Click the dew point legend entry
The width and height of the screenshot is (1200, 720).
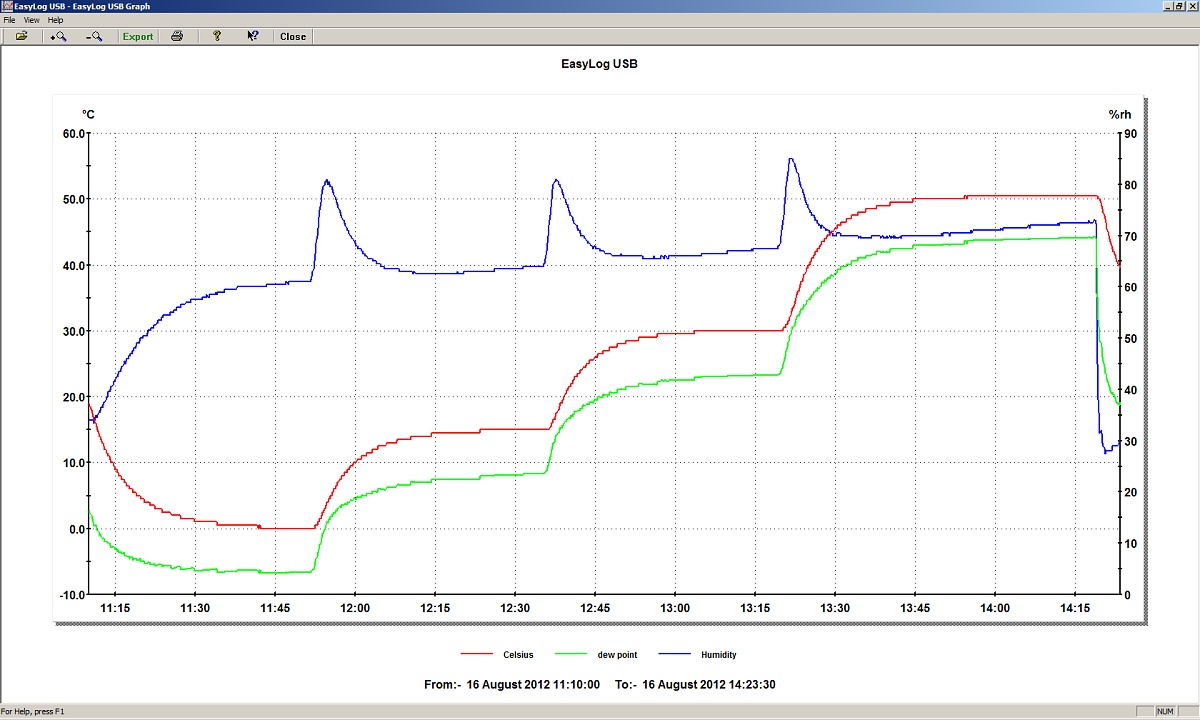click(x=594, y=654)
